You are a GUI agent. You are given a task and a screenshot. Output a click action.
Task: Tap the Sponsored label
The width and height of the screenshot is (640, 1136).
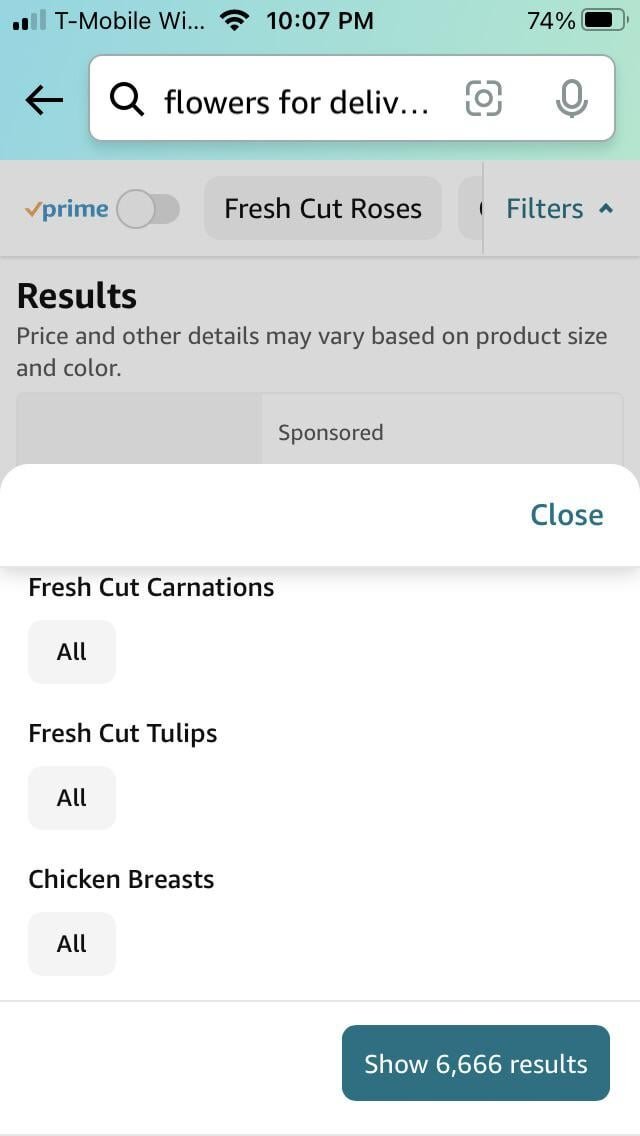[330, 433]
